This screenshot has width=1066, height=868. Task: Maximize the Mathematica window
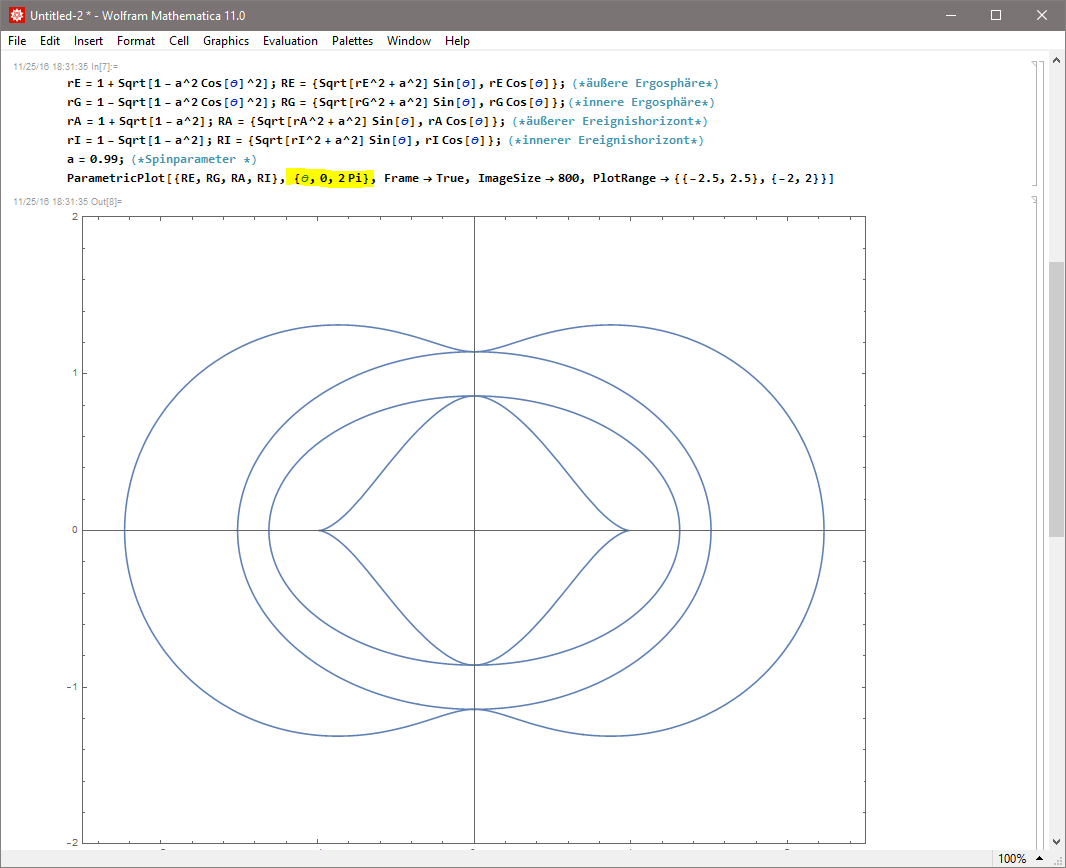point(996,16)
